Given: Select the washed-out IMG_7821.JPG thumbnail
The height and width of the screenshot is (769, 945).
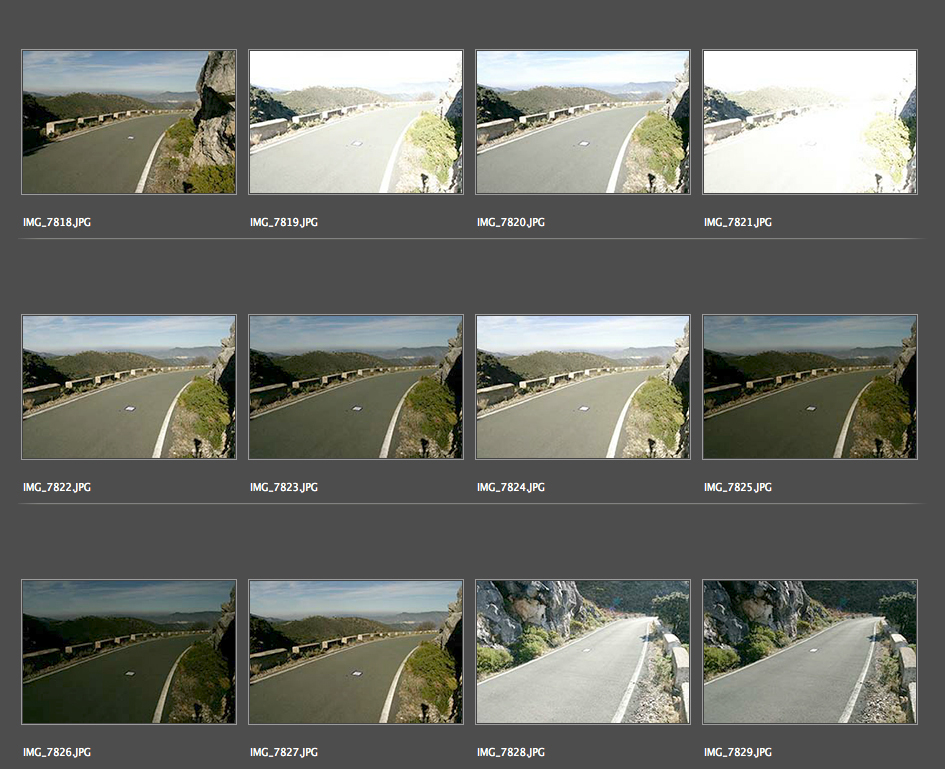Looking at the screenshot, I should [810, 122].
